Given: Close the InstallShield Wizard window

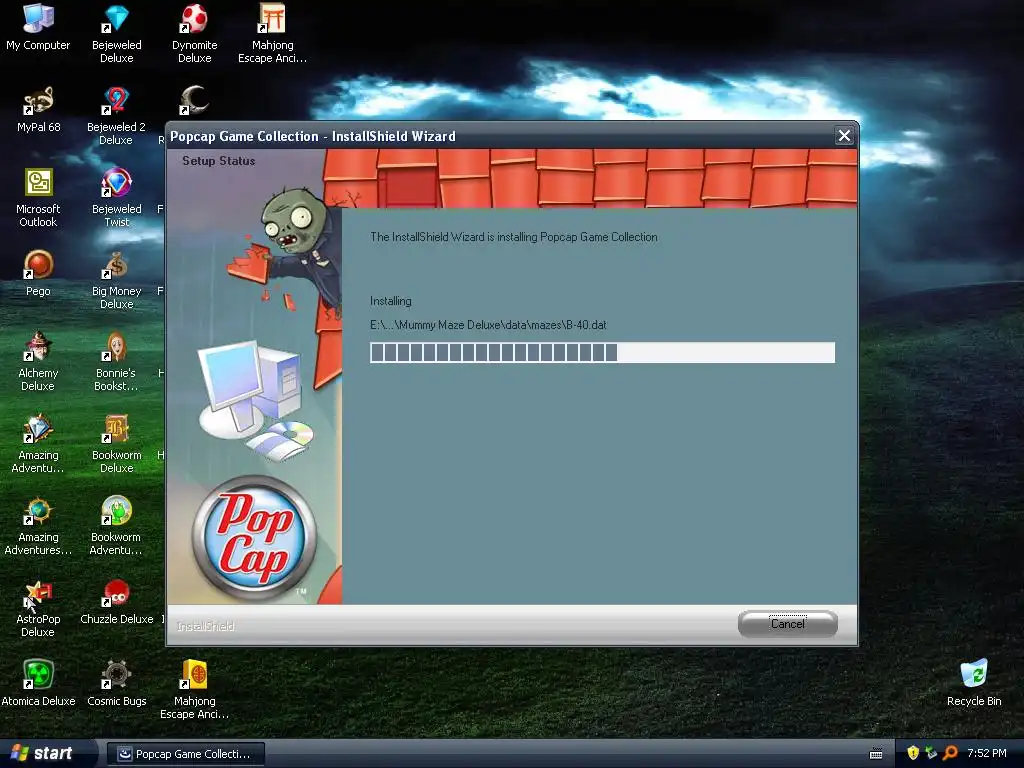Looking at the screenshot, I should pos(844,136).
